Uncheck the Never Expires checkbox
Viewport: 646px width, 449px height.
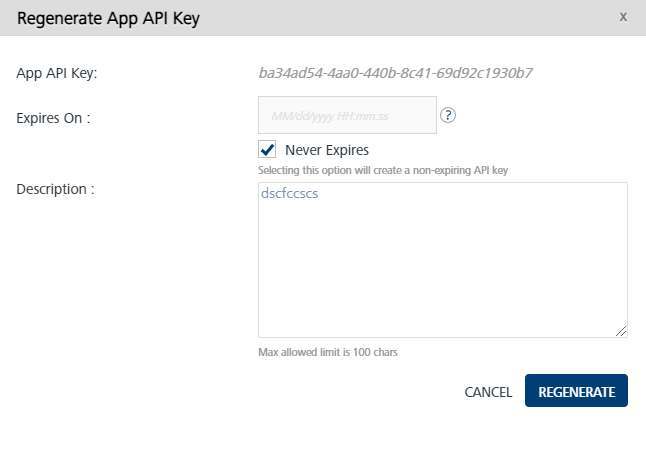[267, 150]
